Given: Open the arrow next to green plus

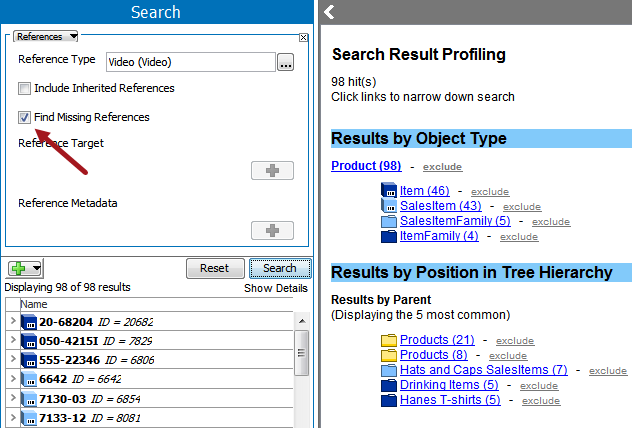Looking at the screenshot, I should (36, 268).
